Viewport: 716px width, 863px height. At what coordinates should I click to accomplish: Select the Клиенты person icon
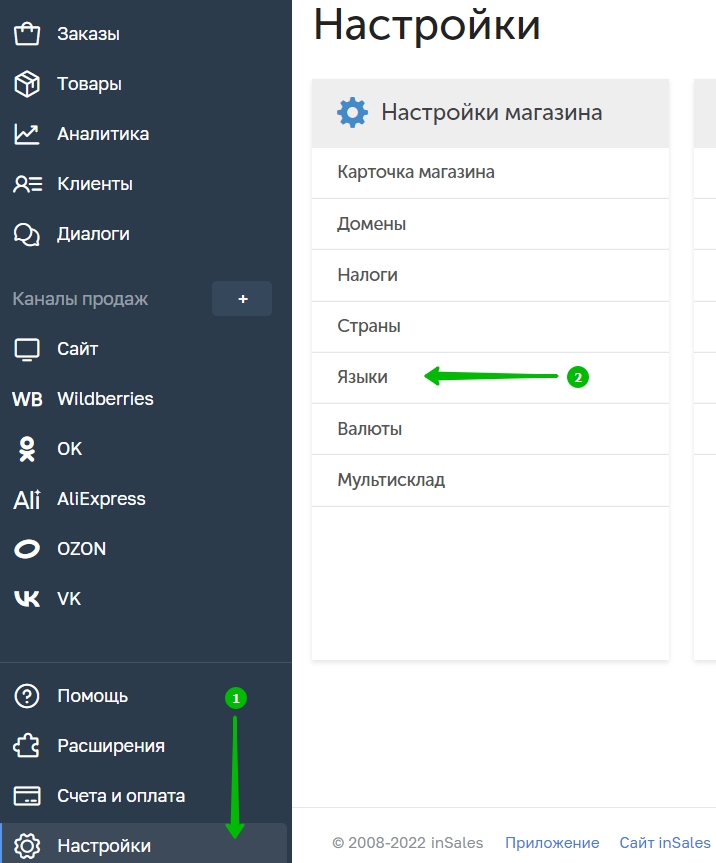(28, 184)
